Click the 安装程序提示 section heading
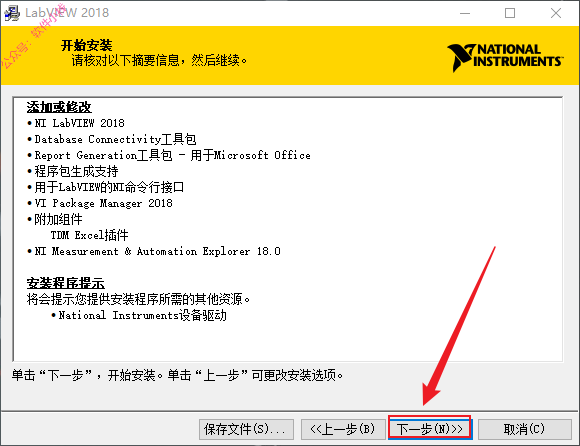 pos(66,283)
